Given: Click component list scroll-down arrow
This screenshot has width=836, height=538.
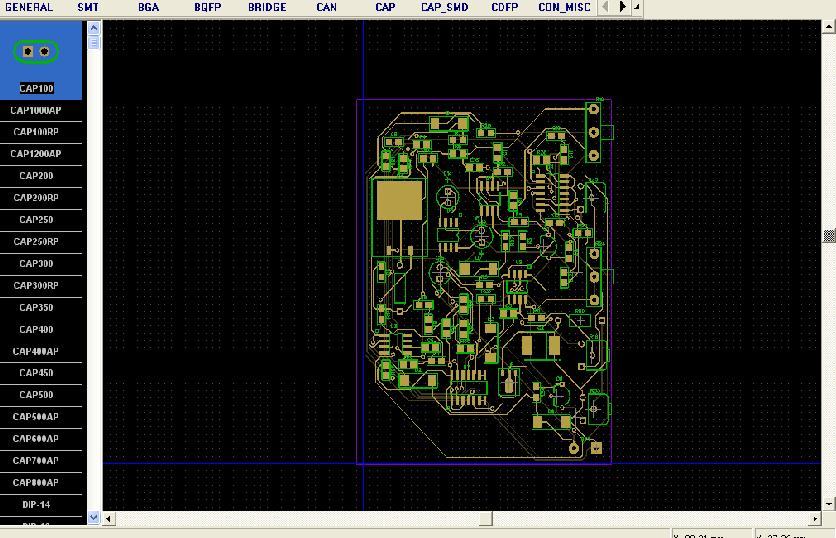Looking at the screenshot, I should point(95,517).
